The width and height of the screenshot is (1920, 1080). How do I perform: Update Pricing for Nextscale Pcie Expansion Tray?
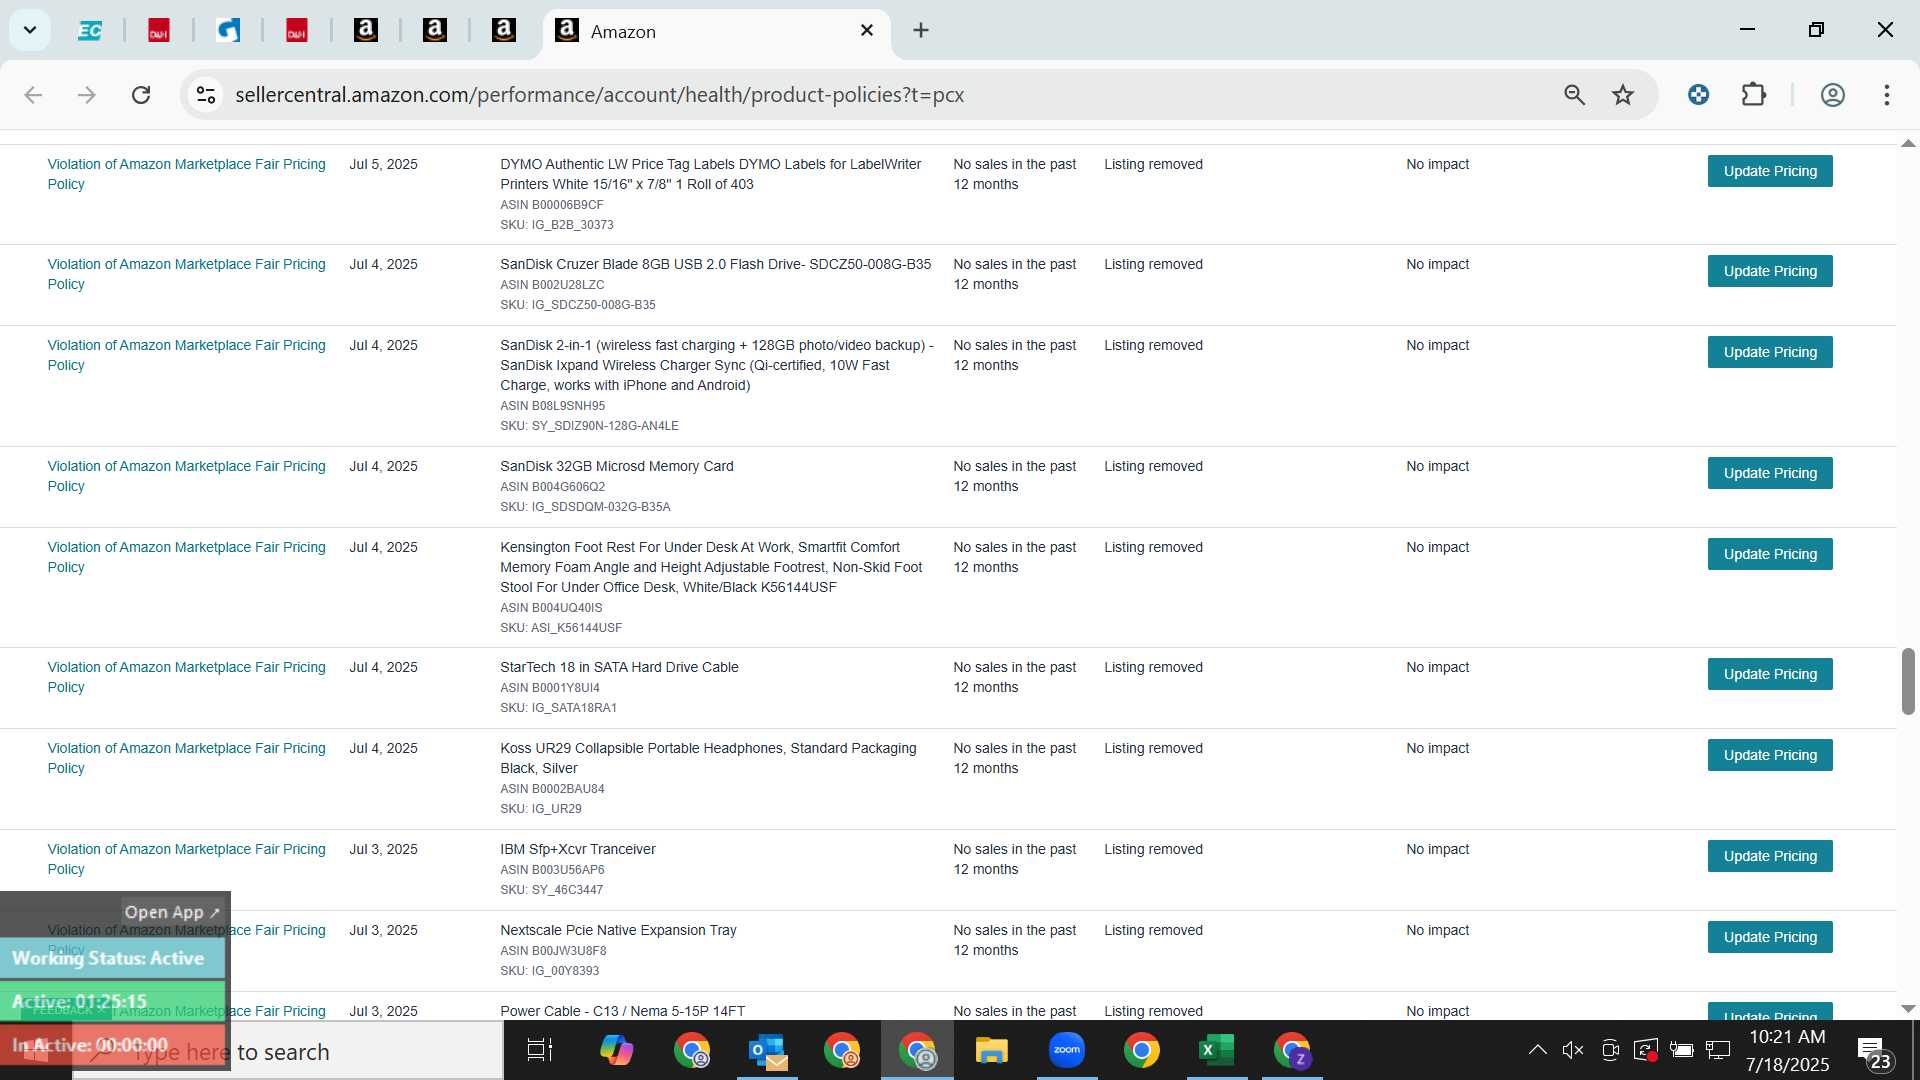pyautogui.click(x=1770, y=937)
